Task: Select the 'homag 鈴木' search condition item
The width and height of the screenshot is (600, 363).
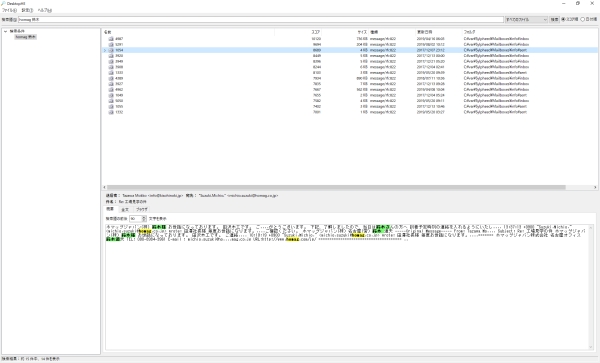Action: [x=26, y=37]
